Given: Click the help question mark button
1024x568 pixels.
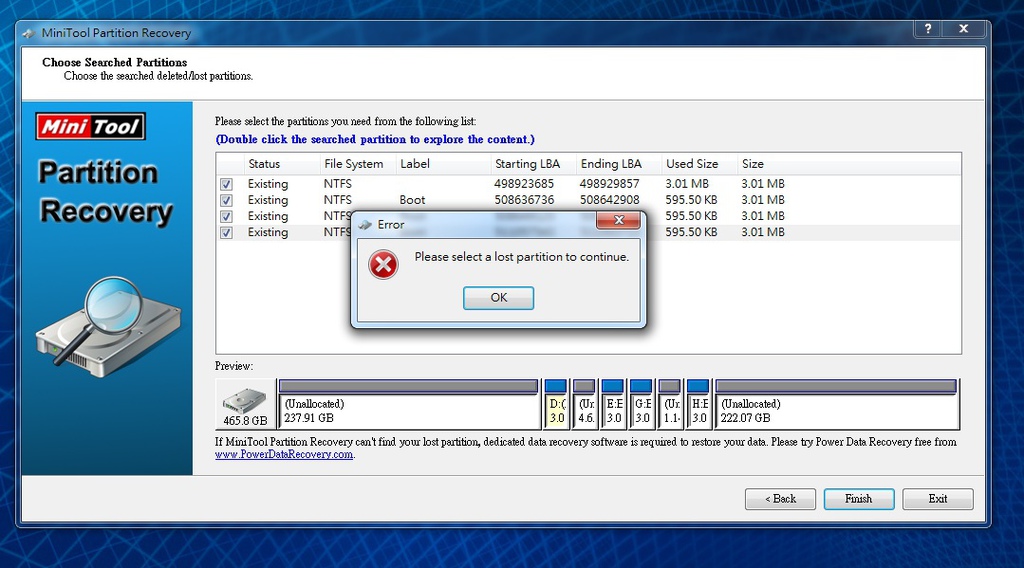Looking at the screenshot, I should (x=928, y=29).
